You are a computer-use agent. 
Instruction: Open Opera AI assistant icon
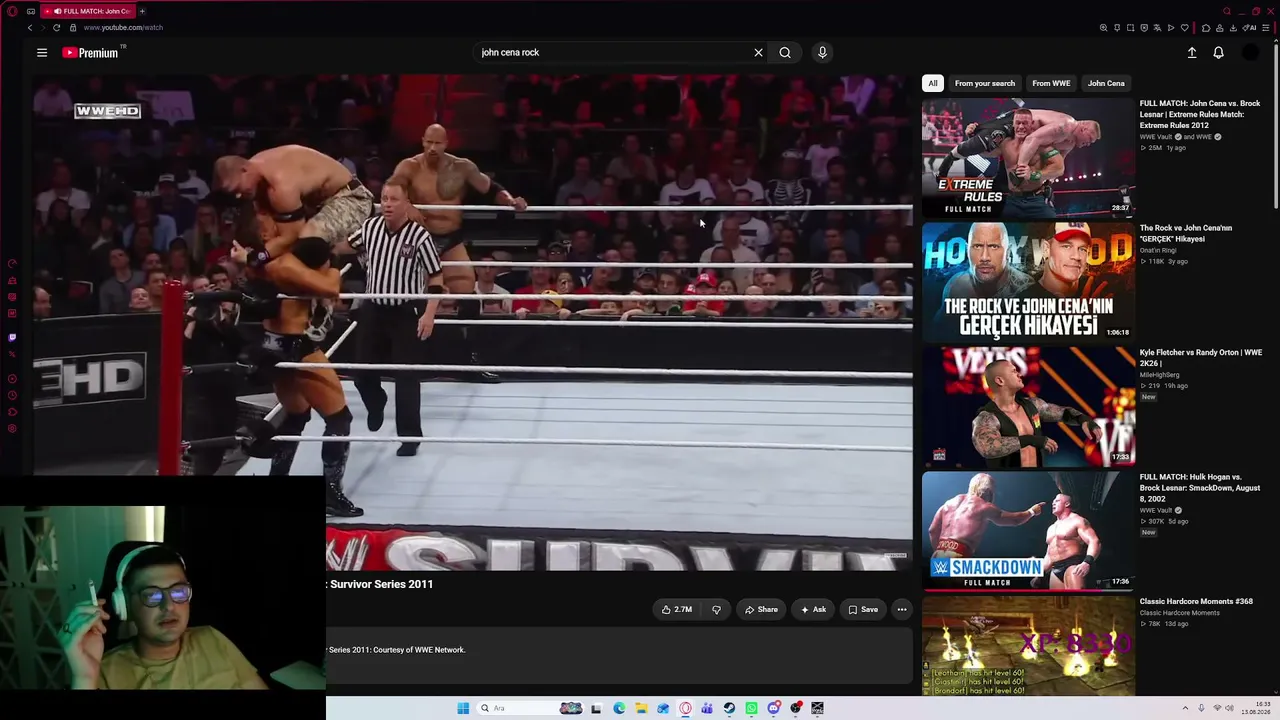pos(1250,28)
